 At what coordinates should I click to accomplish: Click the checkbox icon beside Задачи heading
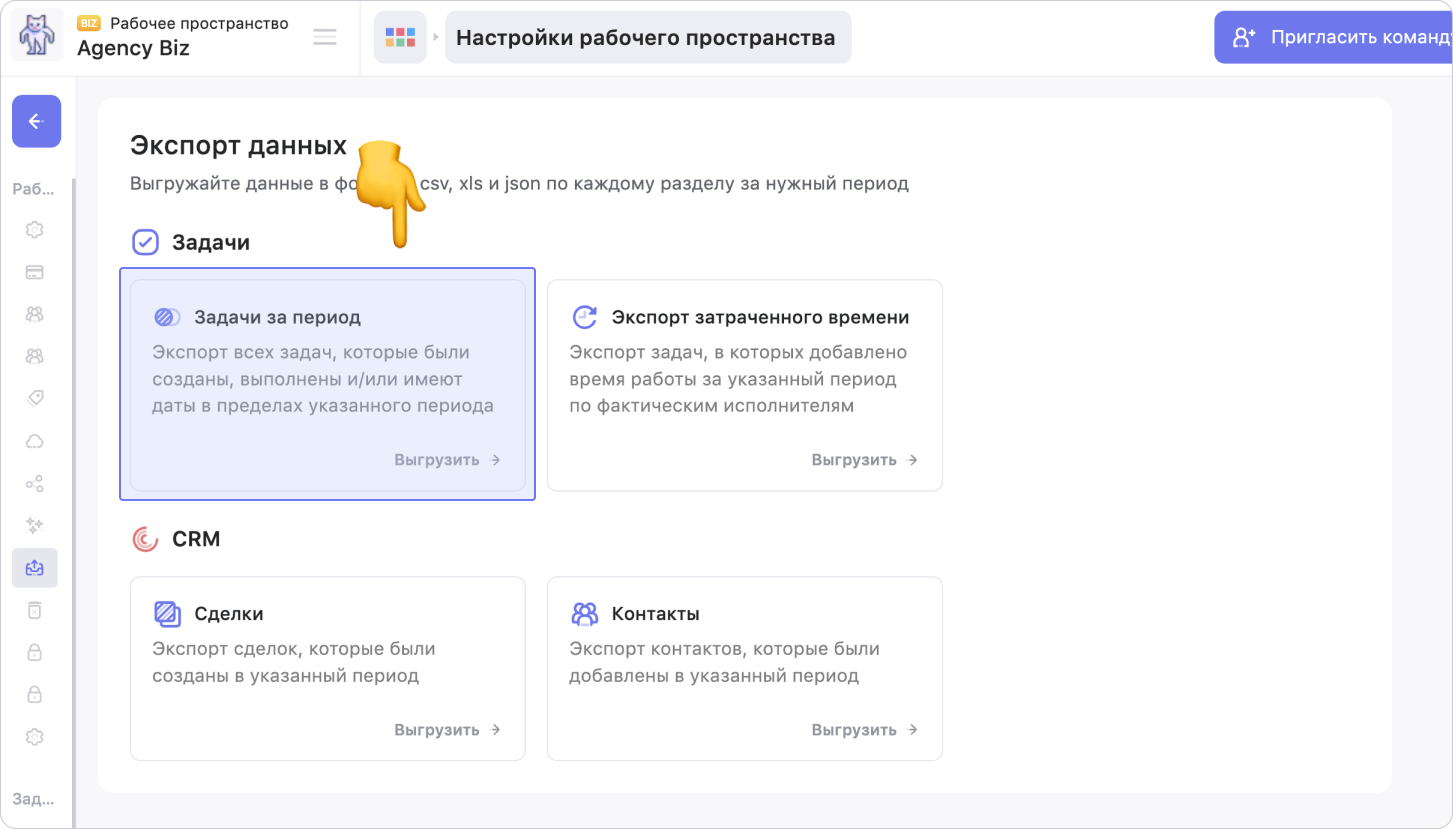coord(146,242)
